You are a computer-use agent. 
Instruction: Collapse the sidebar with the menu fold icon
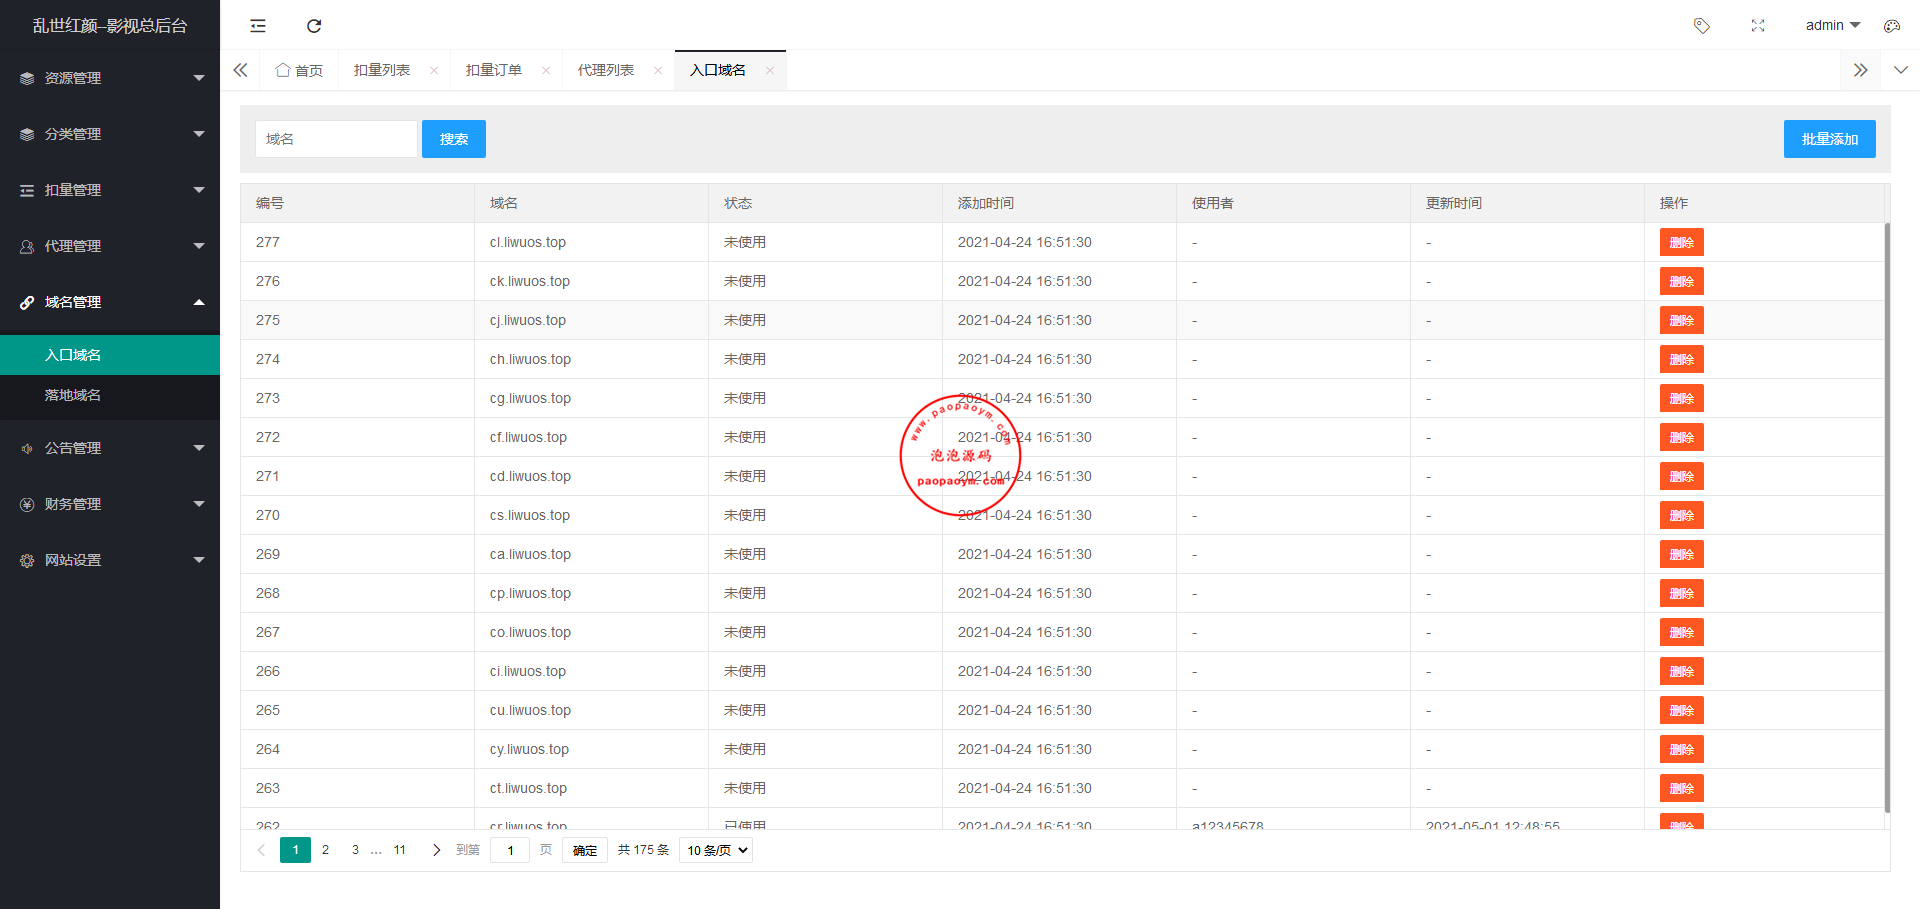(258, 26)
